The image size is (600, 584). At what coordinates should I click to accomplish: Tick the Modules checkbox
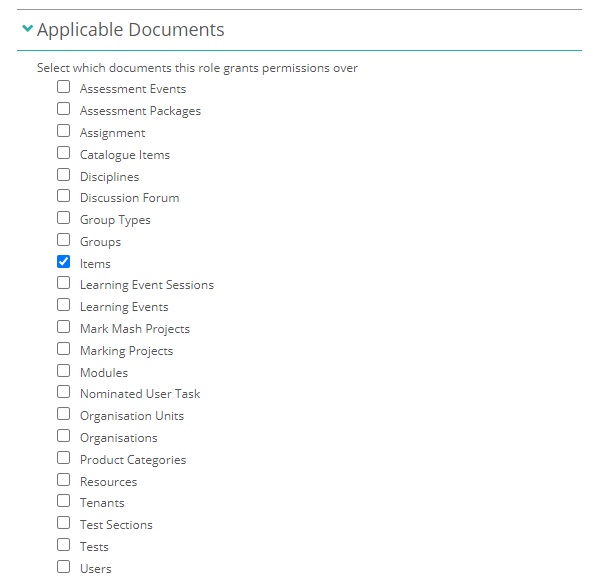point(64,371)
